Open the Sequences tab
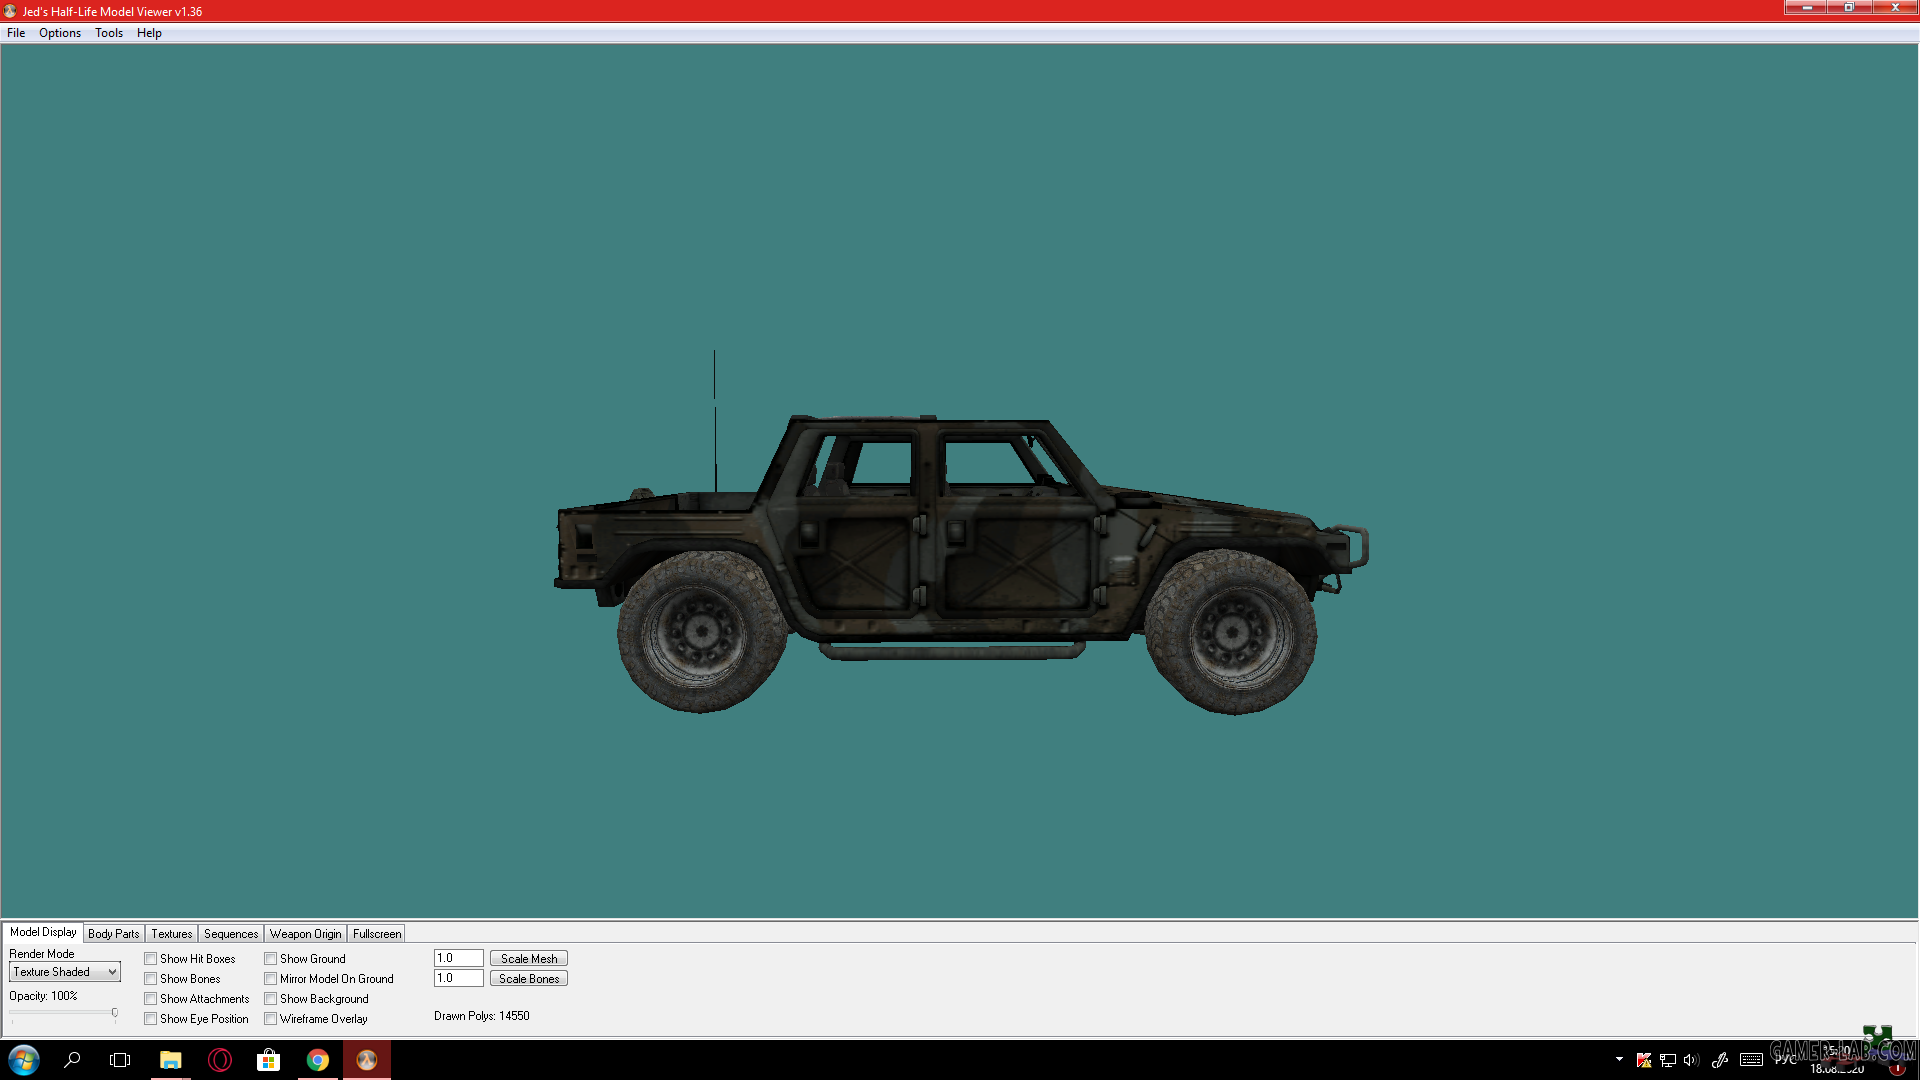The width and height of the screenshot is (1920, 1080). [231, 934]
